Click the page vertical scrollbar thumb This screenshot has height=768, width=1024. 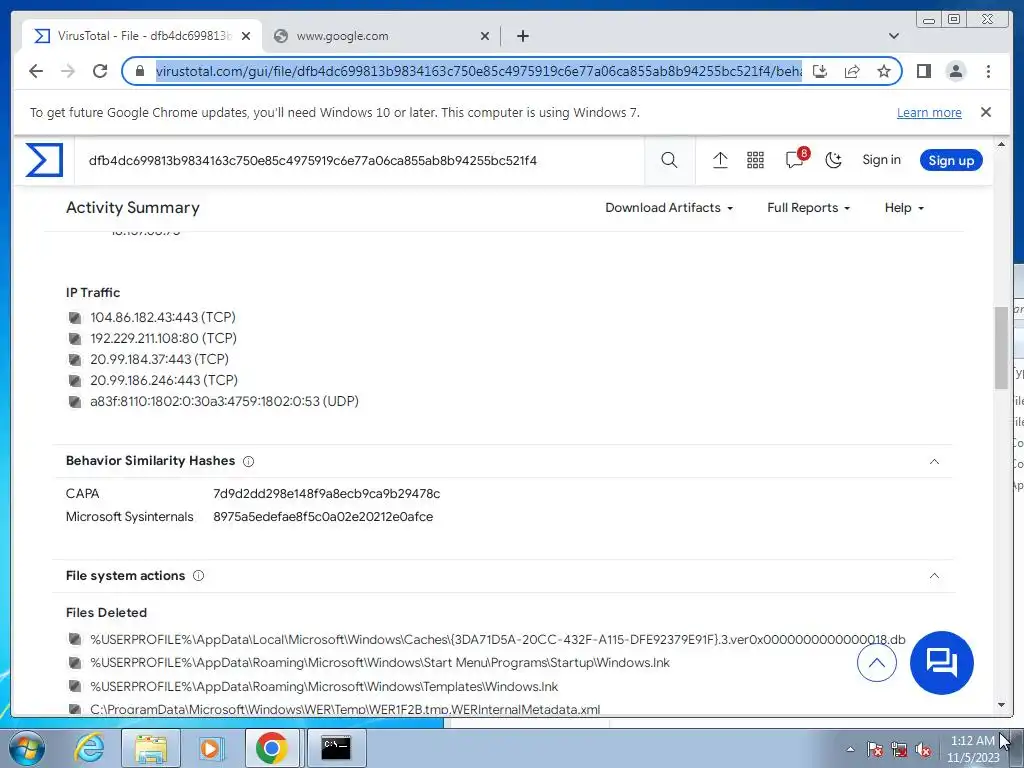[x=1001, y=347]
